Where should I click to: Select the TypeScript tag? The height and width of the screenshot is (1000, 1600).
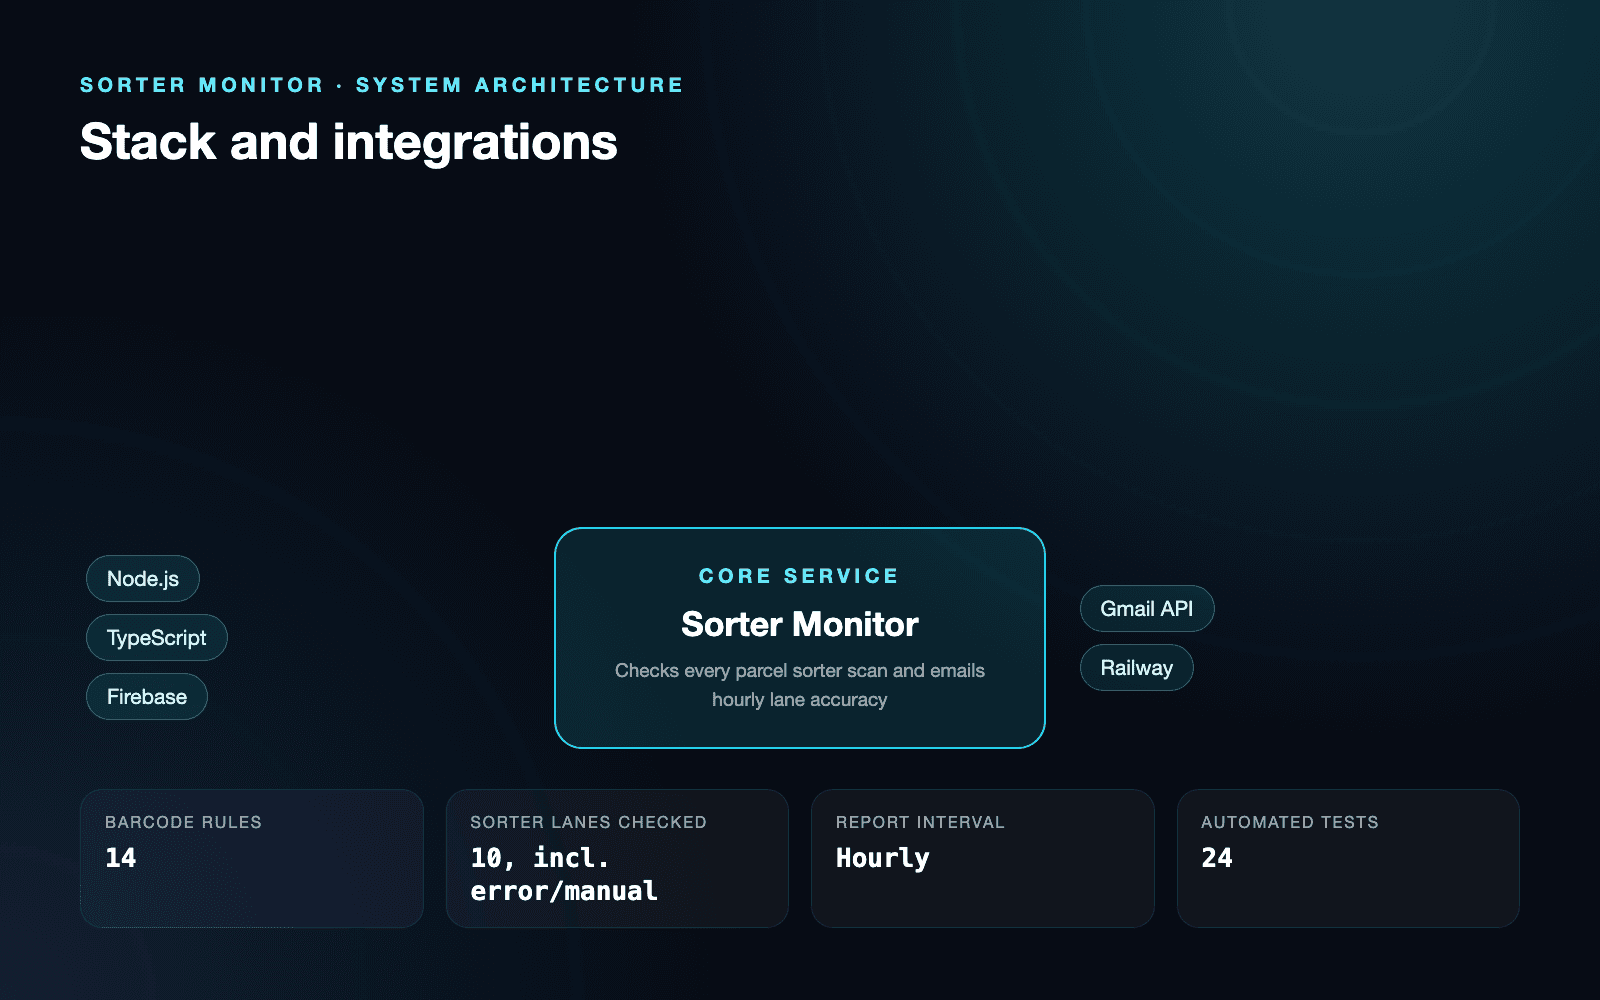(157, 638)
